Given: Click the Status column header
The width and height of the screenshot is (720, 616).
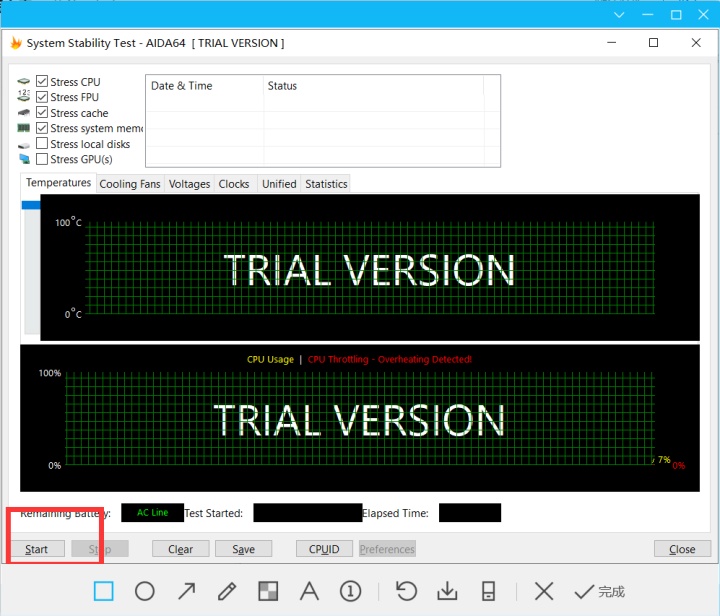Looking at the screenshot, I should [x=374, y=86].
